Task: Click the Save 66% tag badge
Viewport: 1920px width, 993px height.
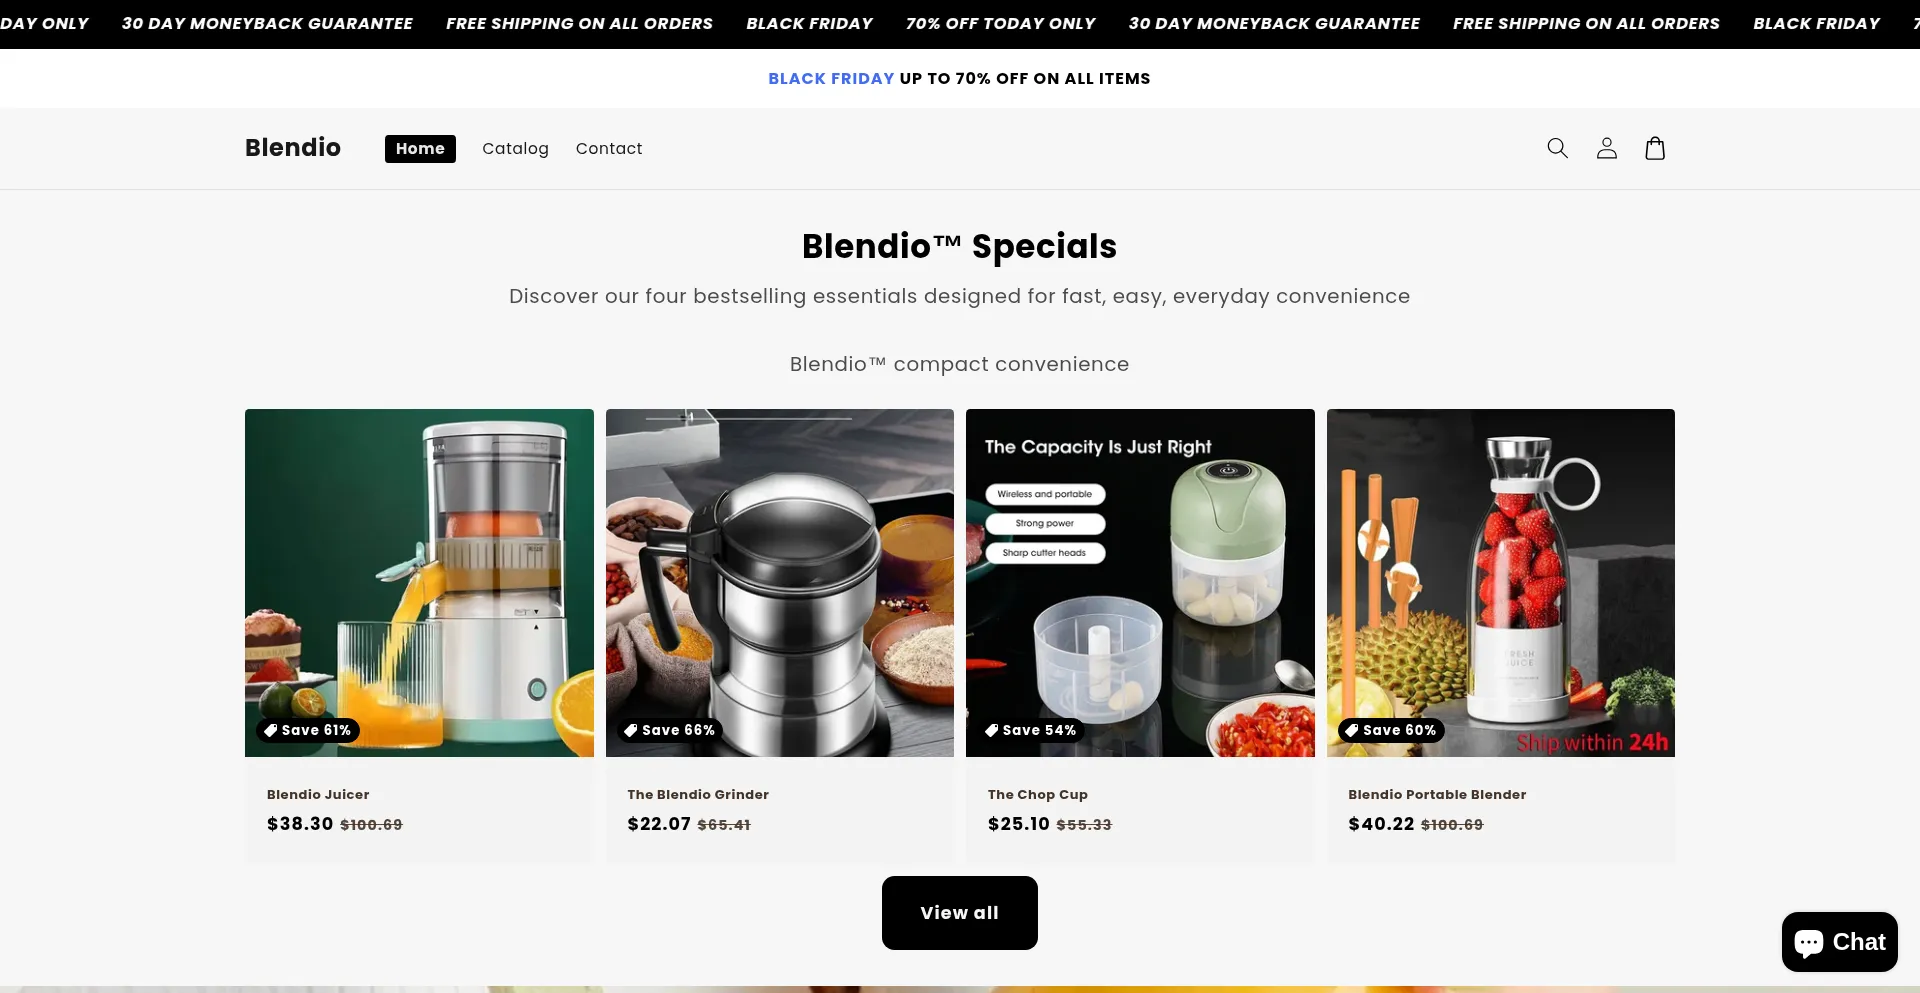Action: [x=669, y=730]
